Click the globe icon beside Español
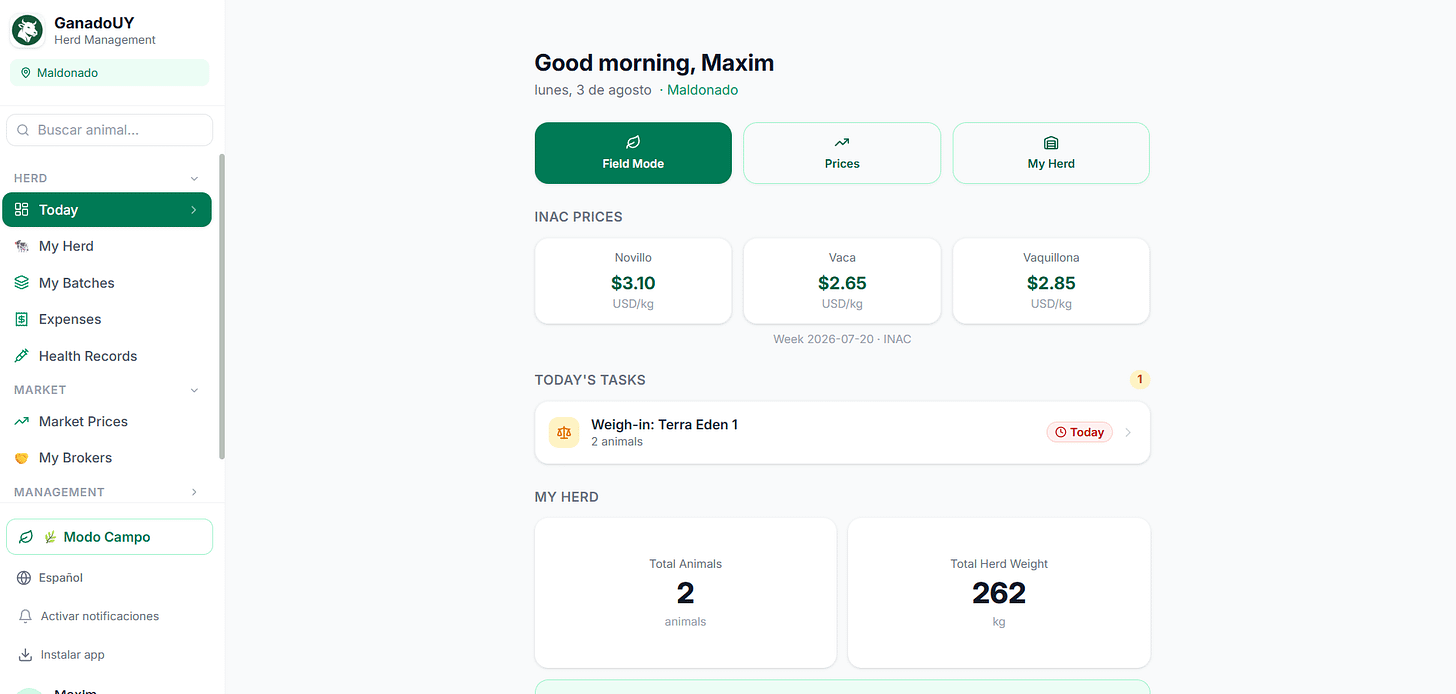The image size is (1456, 694). tap(25, 578)
